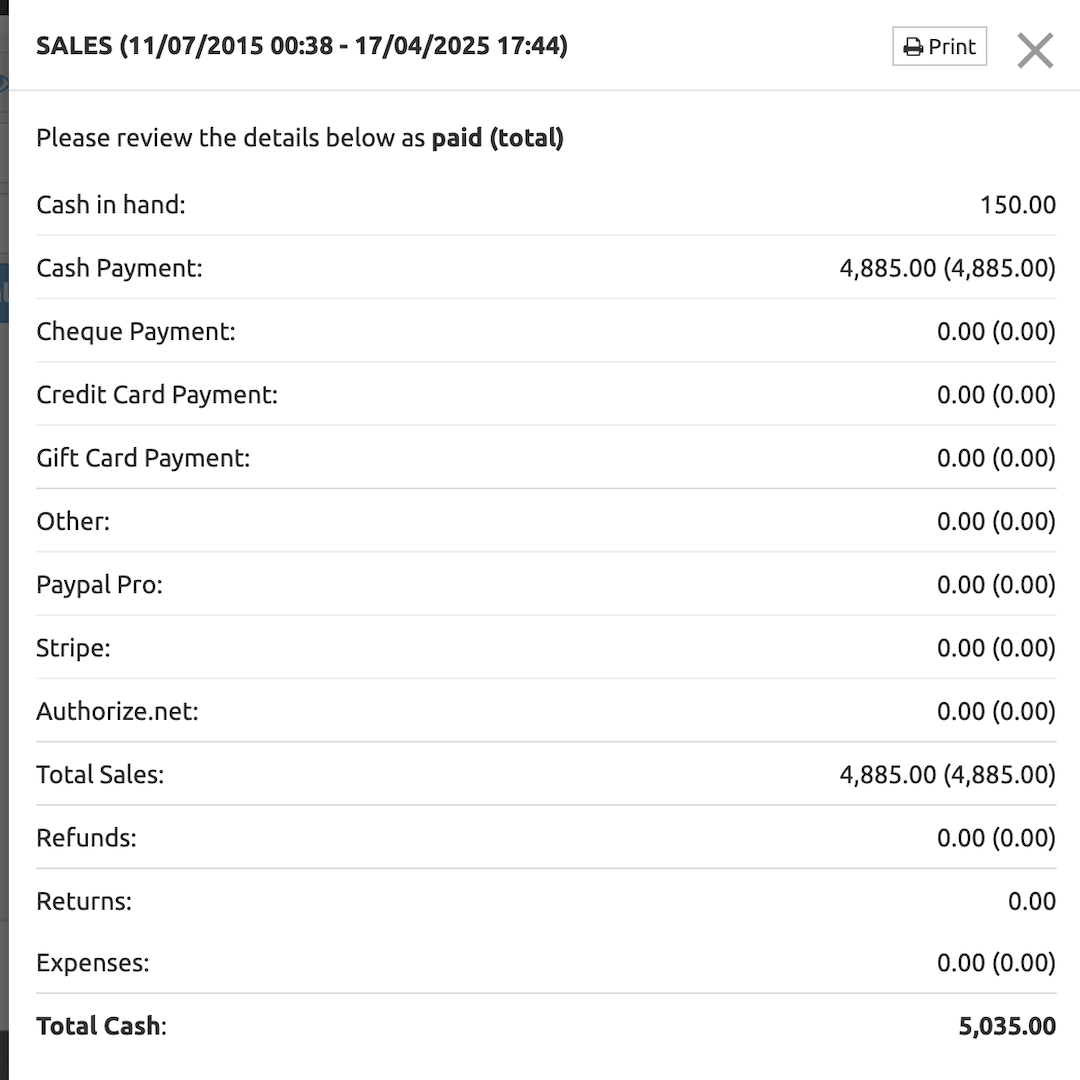Click the Paypal Pro label
The height and width of the screenshot is (1080, 1080).
(99, 585)
